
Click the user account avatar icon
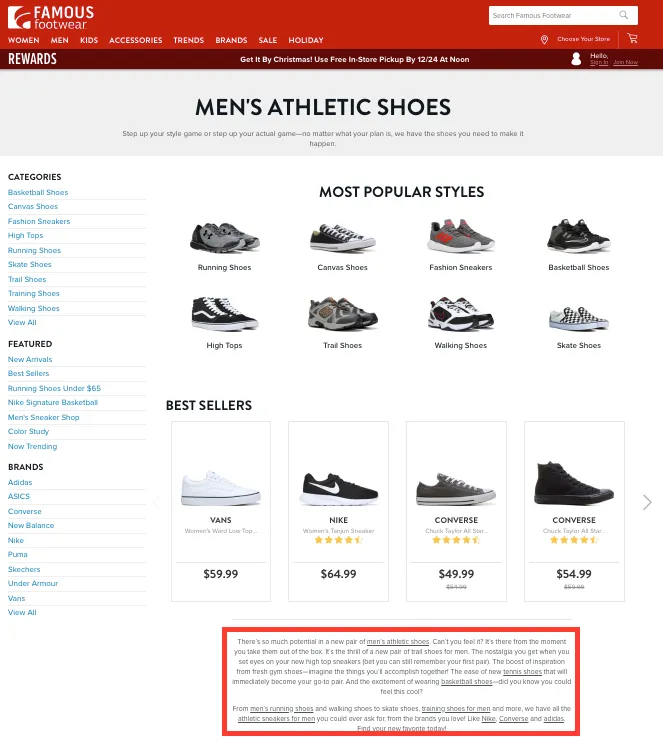[576, 59]
